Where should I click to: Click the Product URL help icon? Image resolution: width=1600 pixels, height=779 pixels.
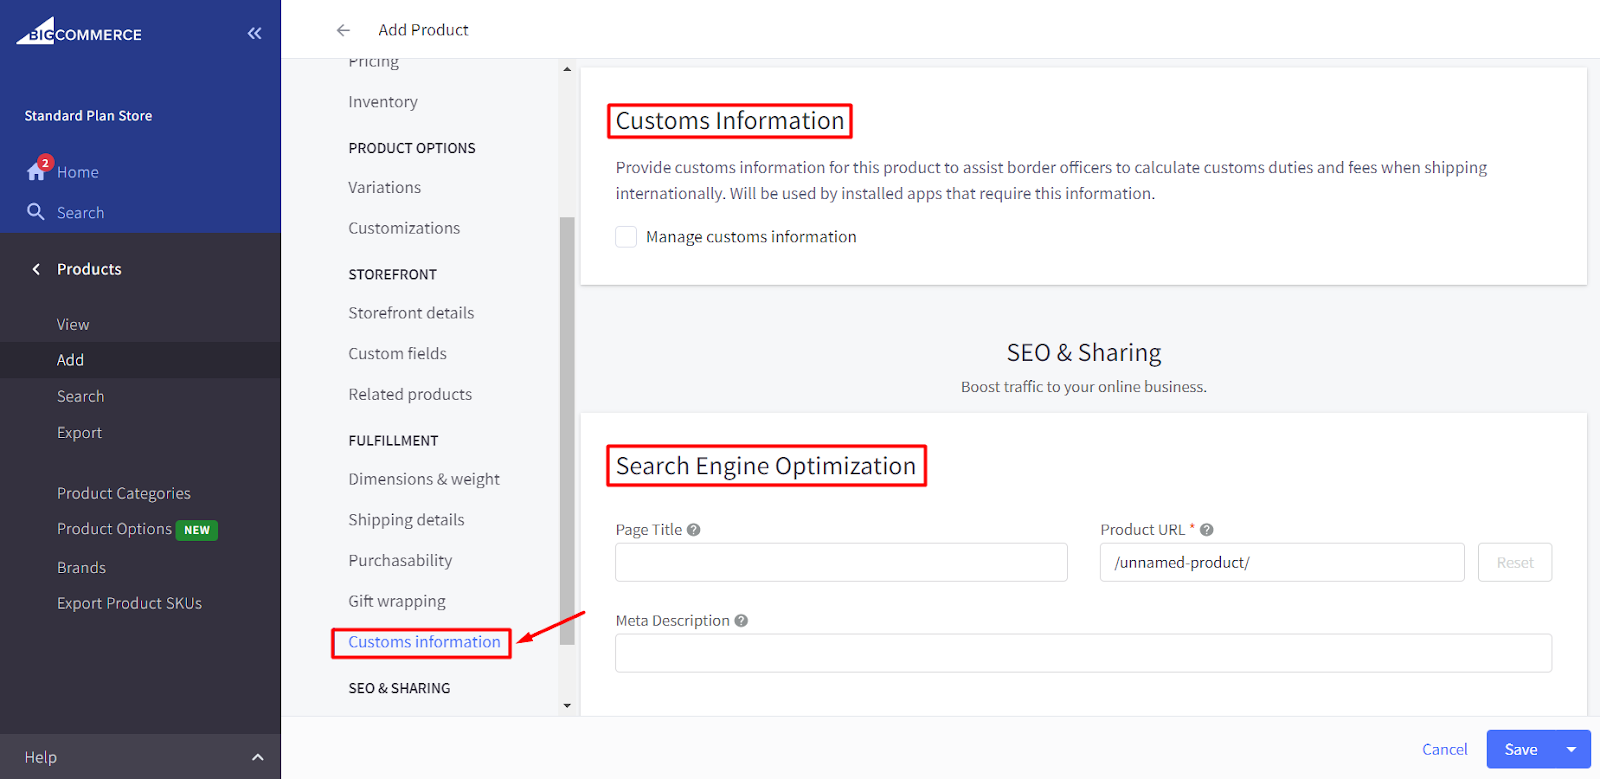pyautogui.click(x=1207, y=530)
